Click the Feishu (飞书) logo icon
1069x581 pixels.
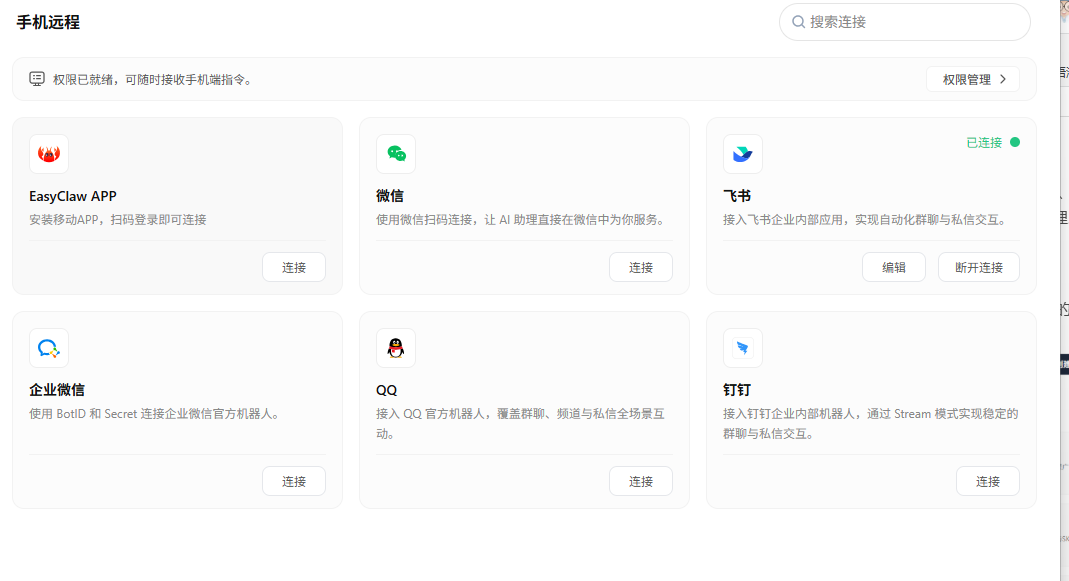click(742, 154)
